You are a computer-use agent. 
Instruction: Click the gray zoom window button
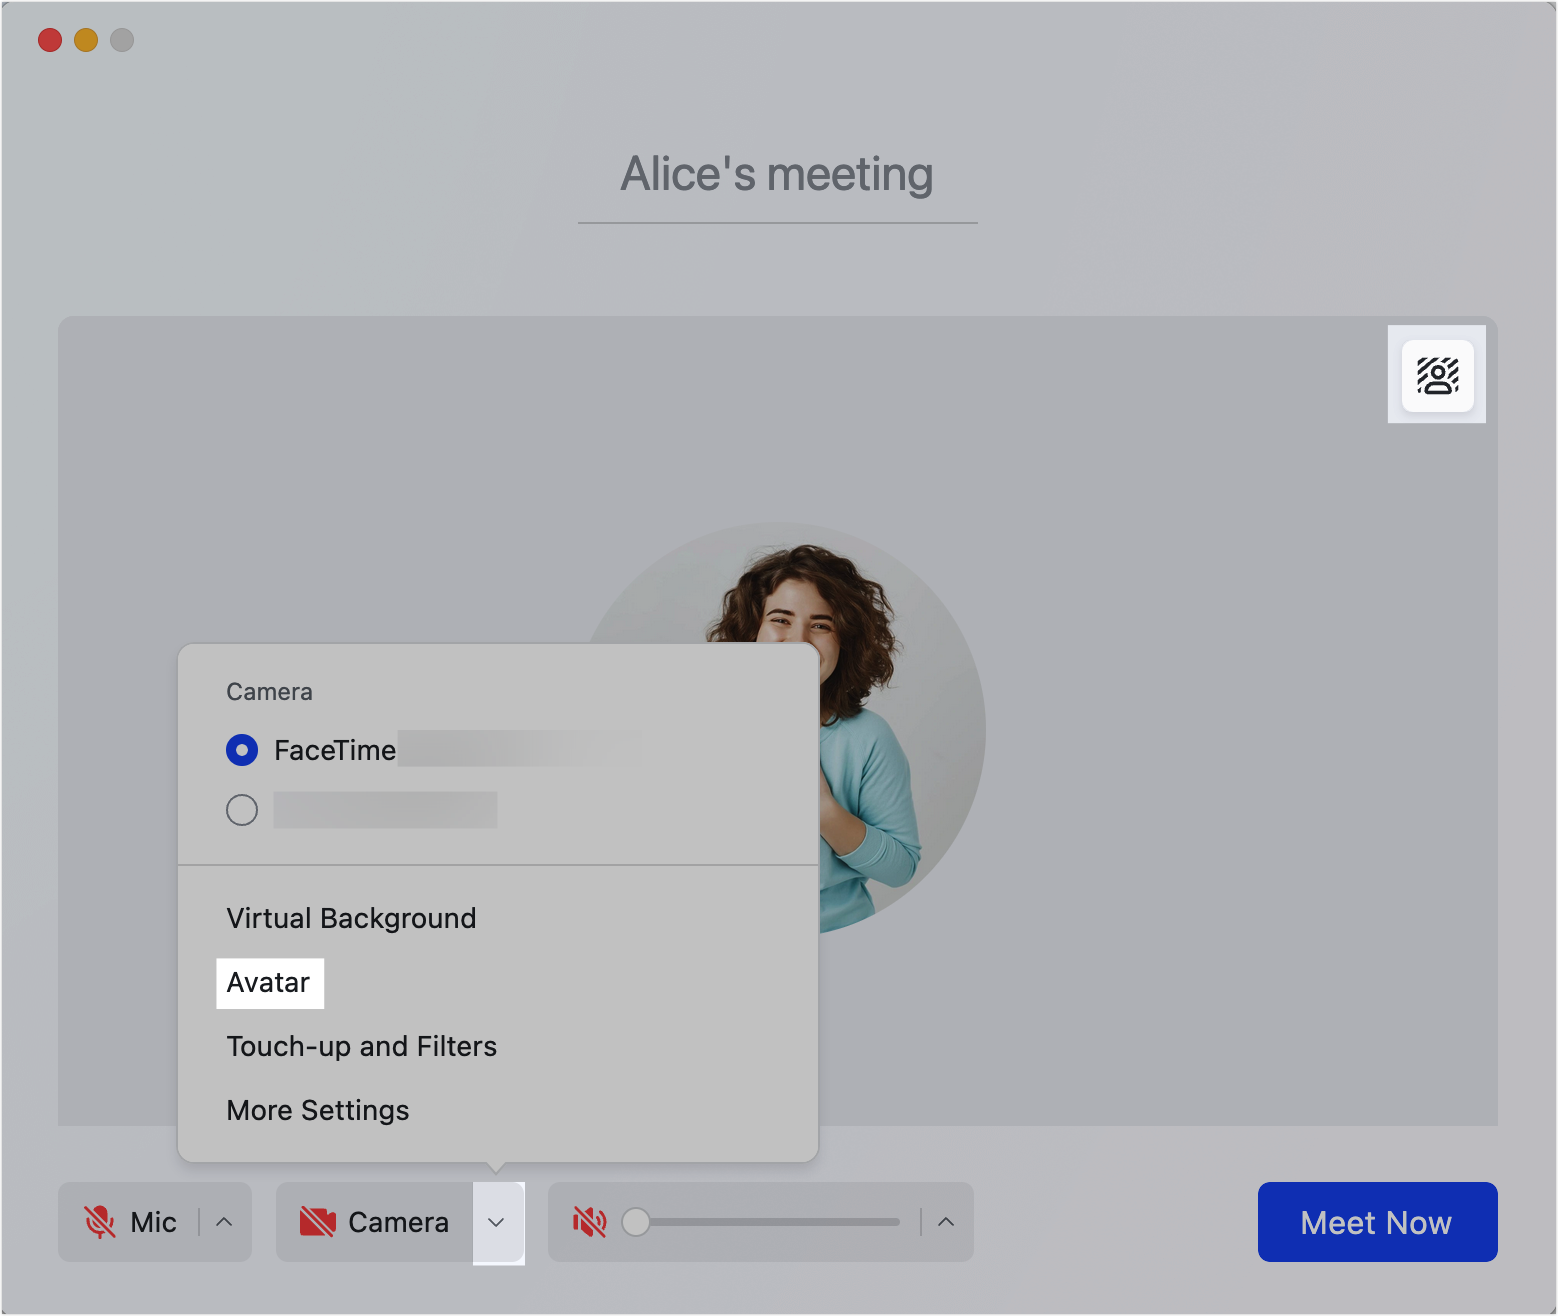[x=122, y=40]
